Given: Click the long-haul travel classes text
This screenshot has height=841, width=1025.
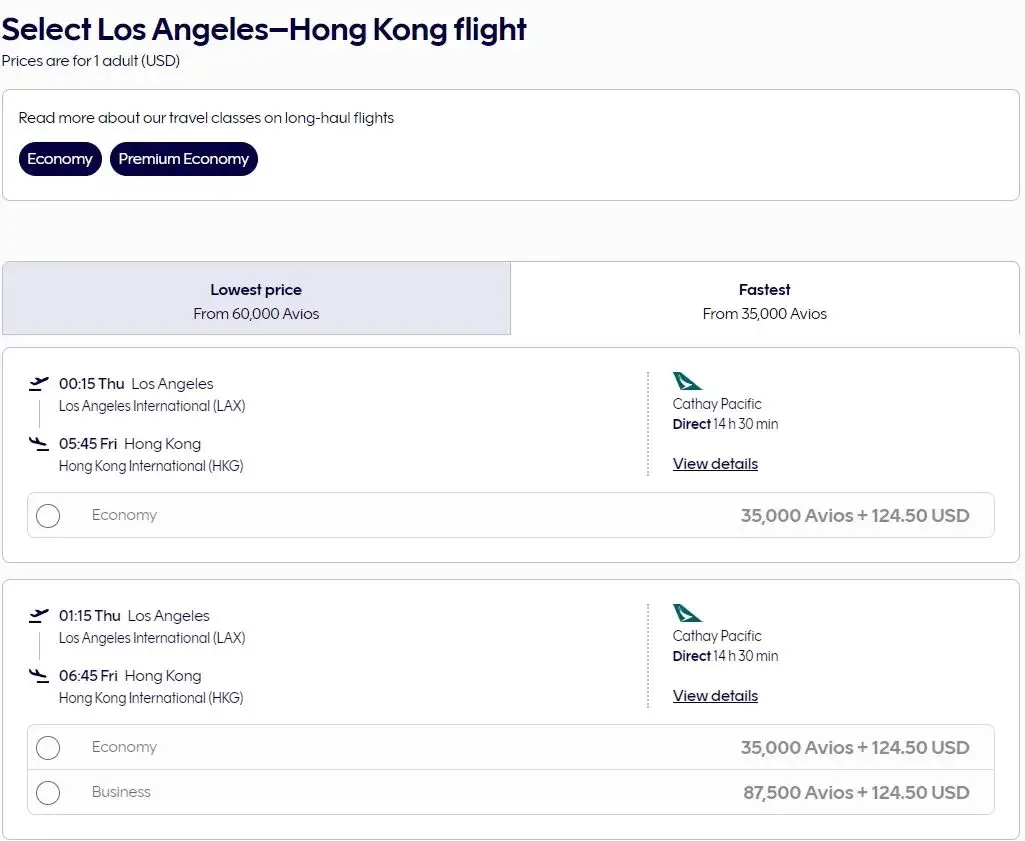Looking at the screenshot, I should [x=206, y=118].
